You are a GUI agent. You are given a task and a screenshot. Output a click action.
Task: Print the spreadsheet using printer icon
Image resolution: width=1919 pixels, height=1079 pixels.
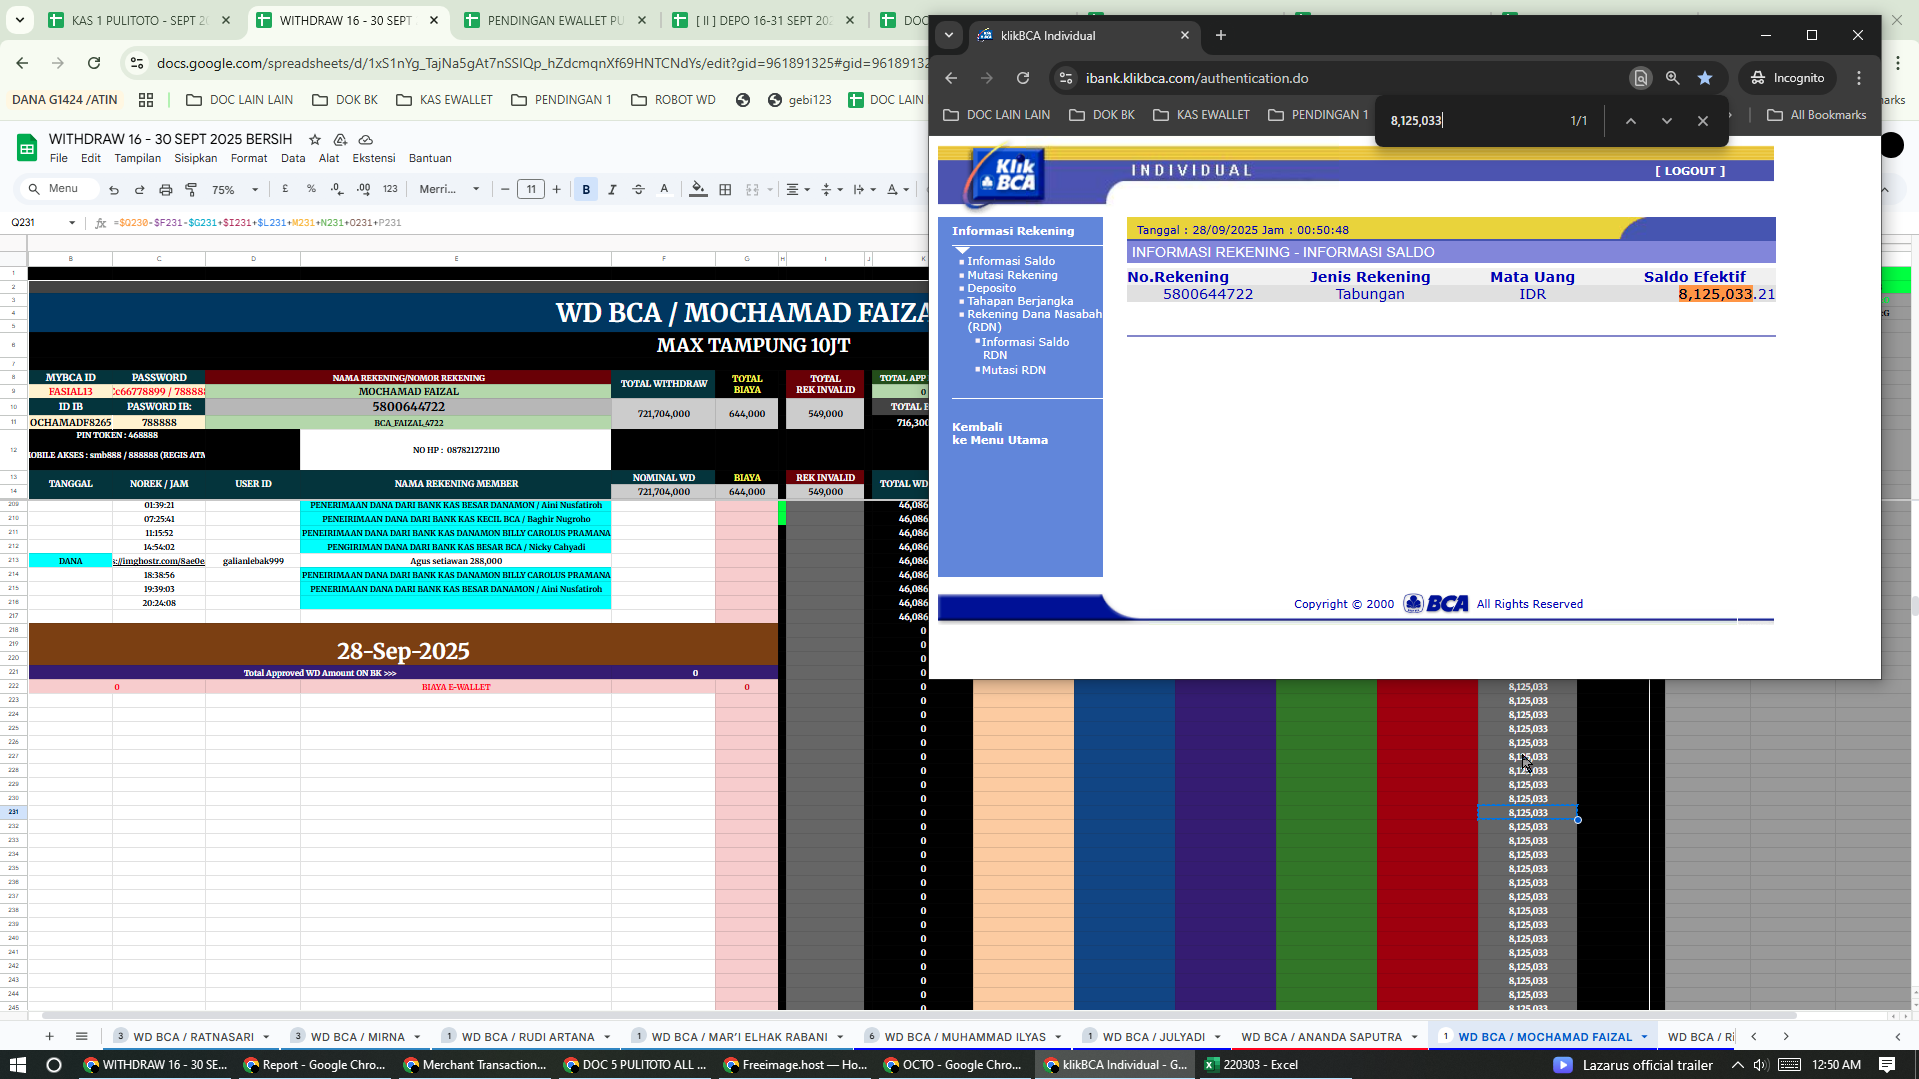click(166, 189)
